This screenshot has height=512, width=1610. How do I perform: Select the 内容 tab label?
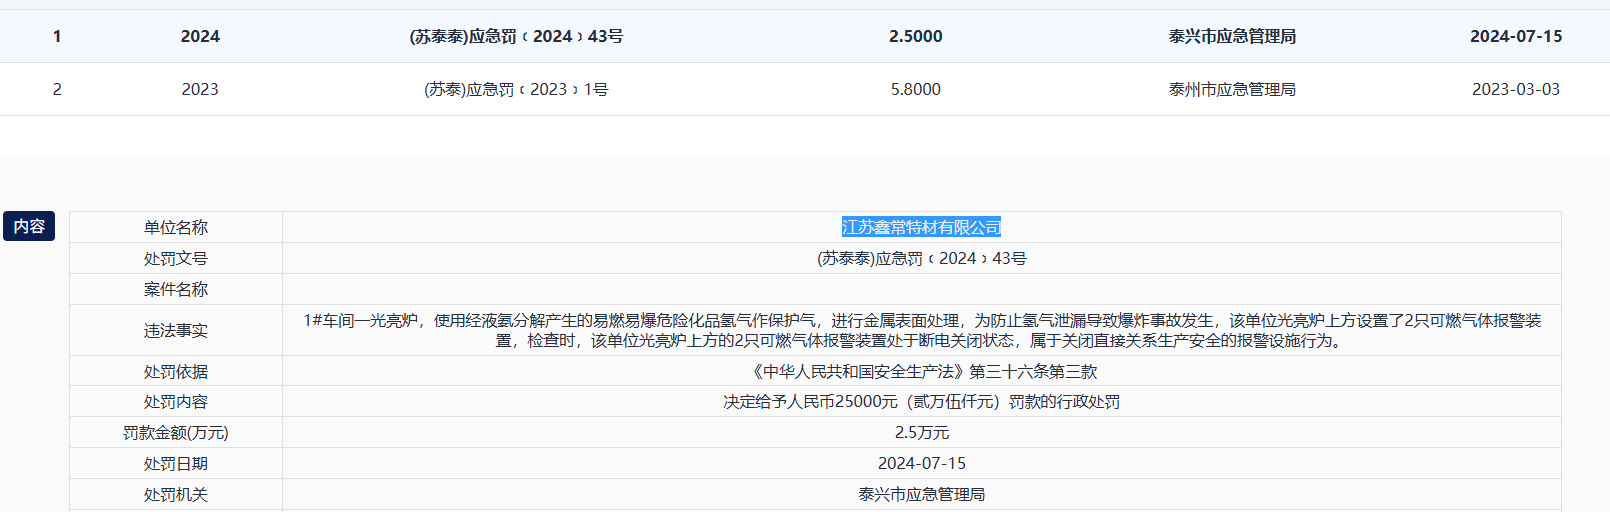pos(29,227)
